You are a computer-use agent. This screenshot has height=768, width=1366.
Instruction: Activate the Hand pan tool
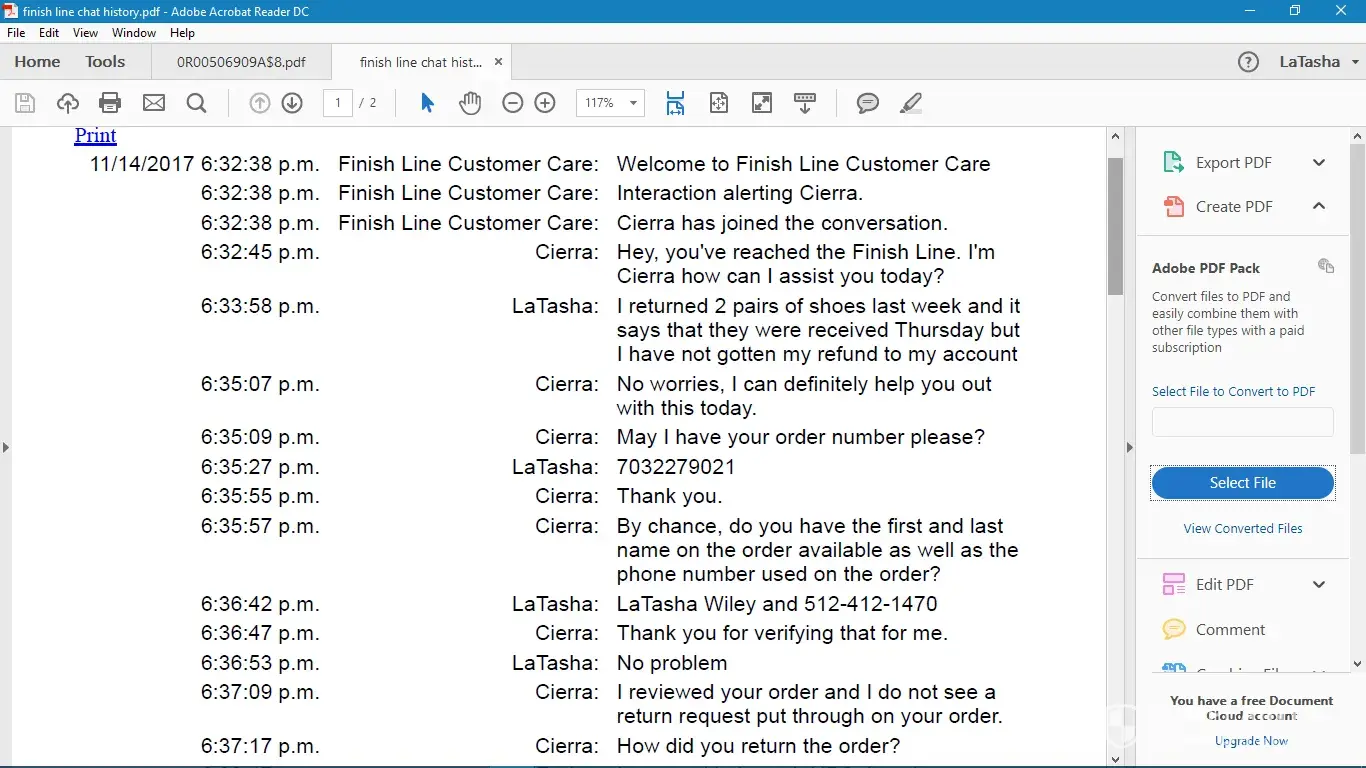click(x=470, y=103)
